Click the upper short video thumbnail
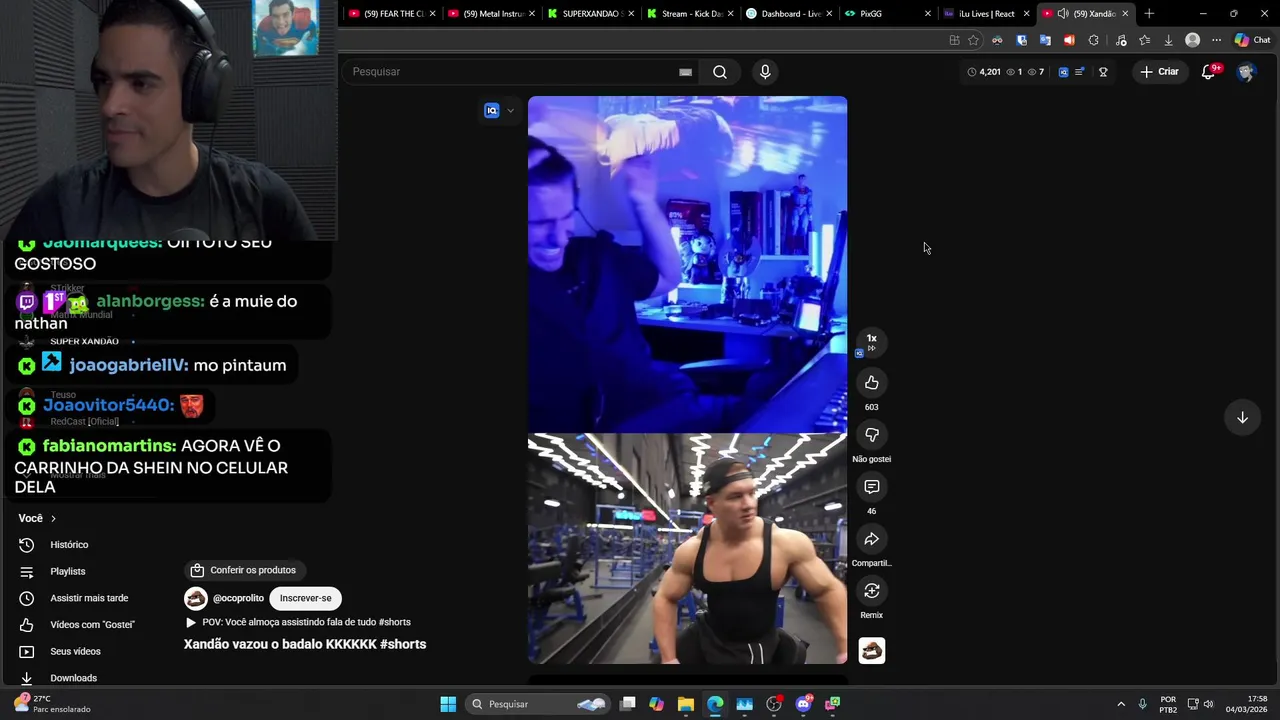Screen dimensions: 1280x720 coord(687,264)
